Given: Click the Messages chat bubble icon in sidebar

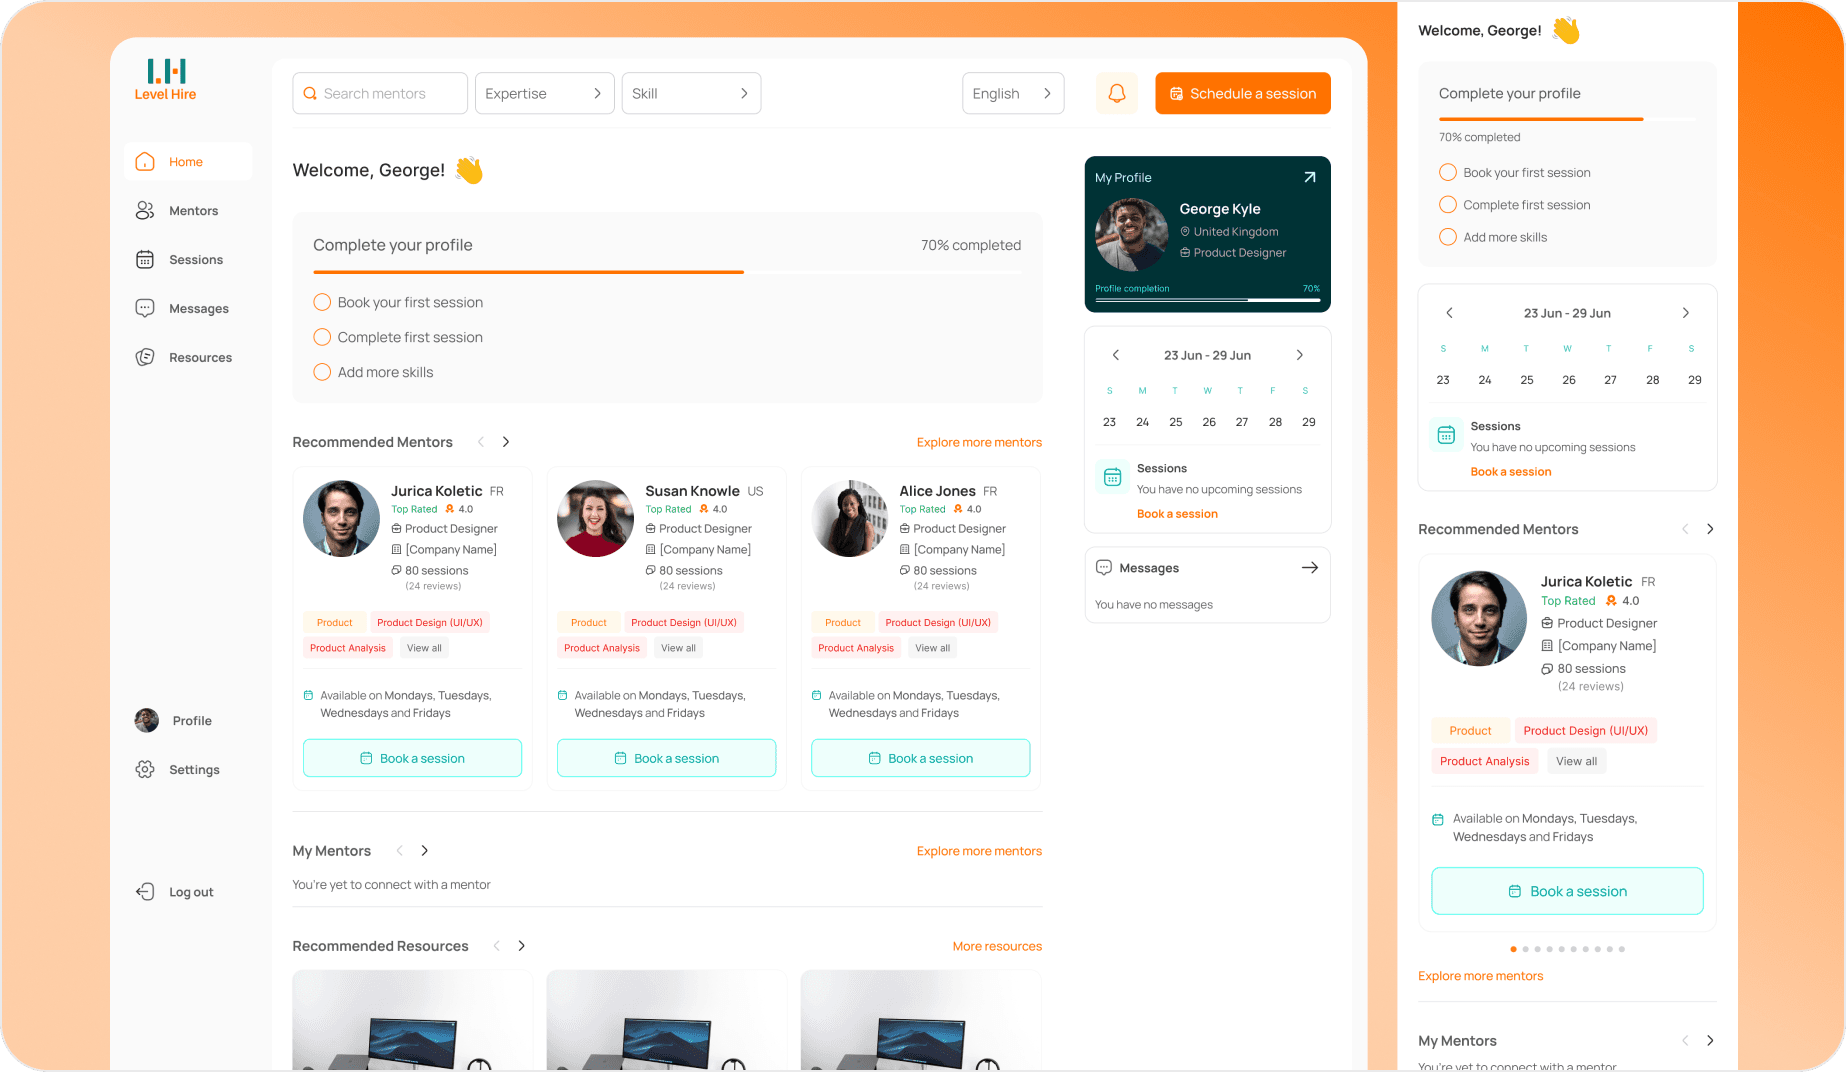Looking at the screenshot, I should pyautogui.click(x=145, y=309).
